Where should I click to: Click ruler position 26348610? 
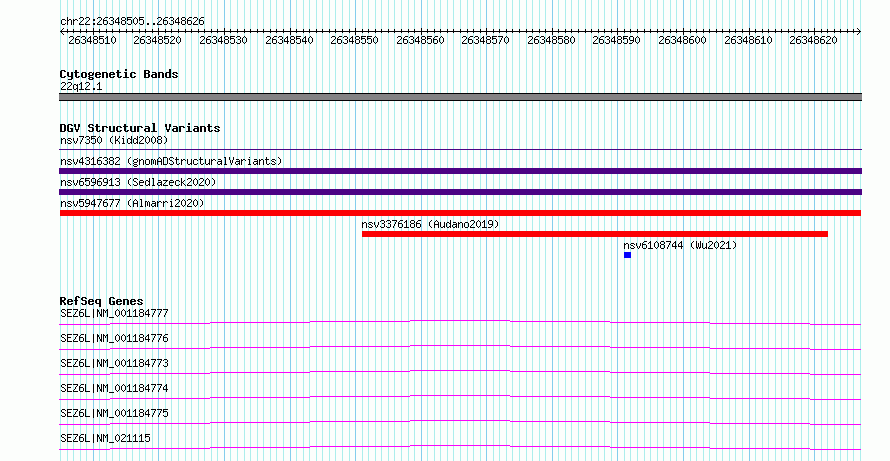pos(748,40)
